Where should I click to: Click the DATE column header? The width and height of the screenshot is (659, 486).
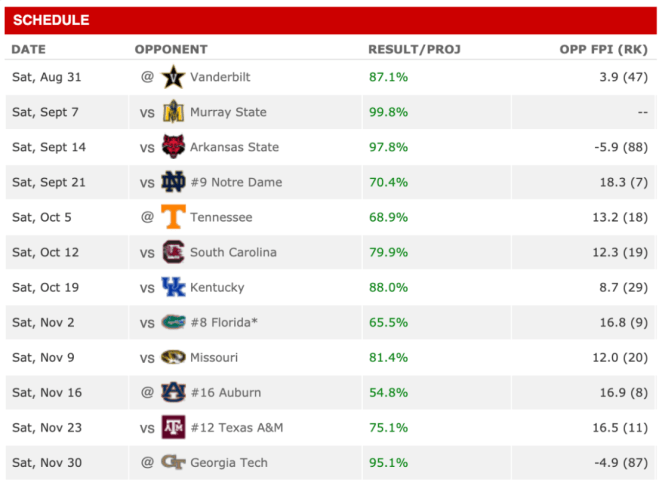[29, 49]
